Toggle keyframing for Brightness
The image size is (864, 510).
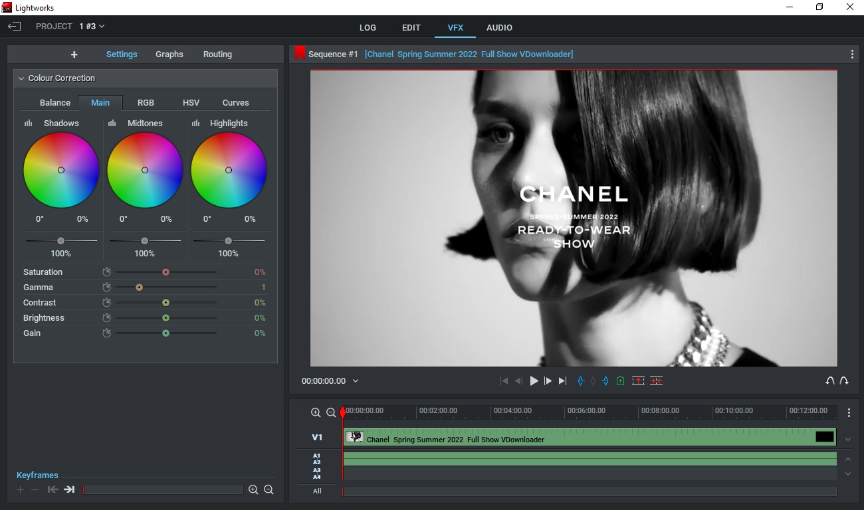click(106, 318)
